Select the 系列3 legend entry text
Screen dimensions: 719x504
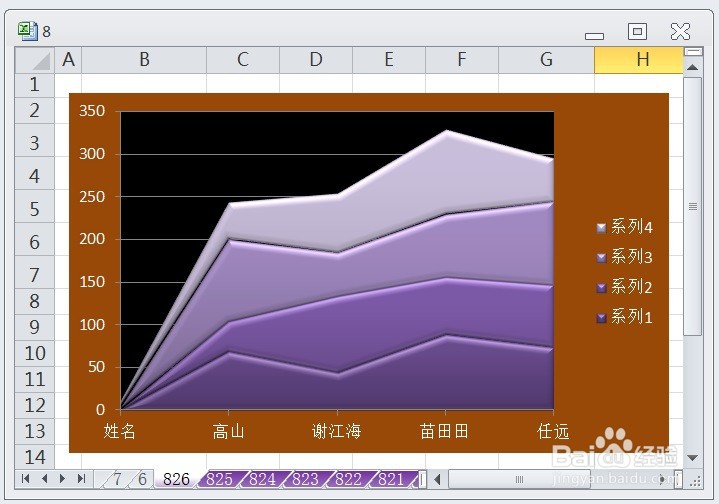pos(631,257)
